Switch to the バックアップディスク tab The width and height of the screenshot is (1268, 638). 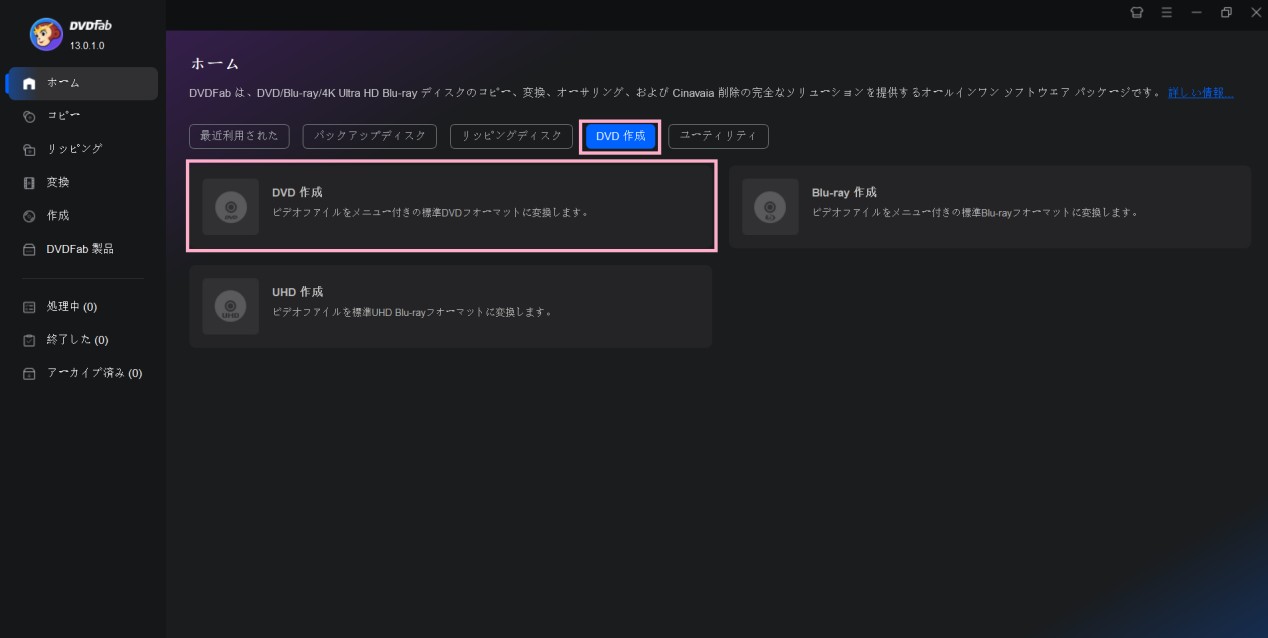(370, 136)
